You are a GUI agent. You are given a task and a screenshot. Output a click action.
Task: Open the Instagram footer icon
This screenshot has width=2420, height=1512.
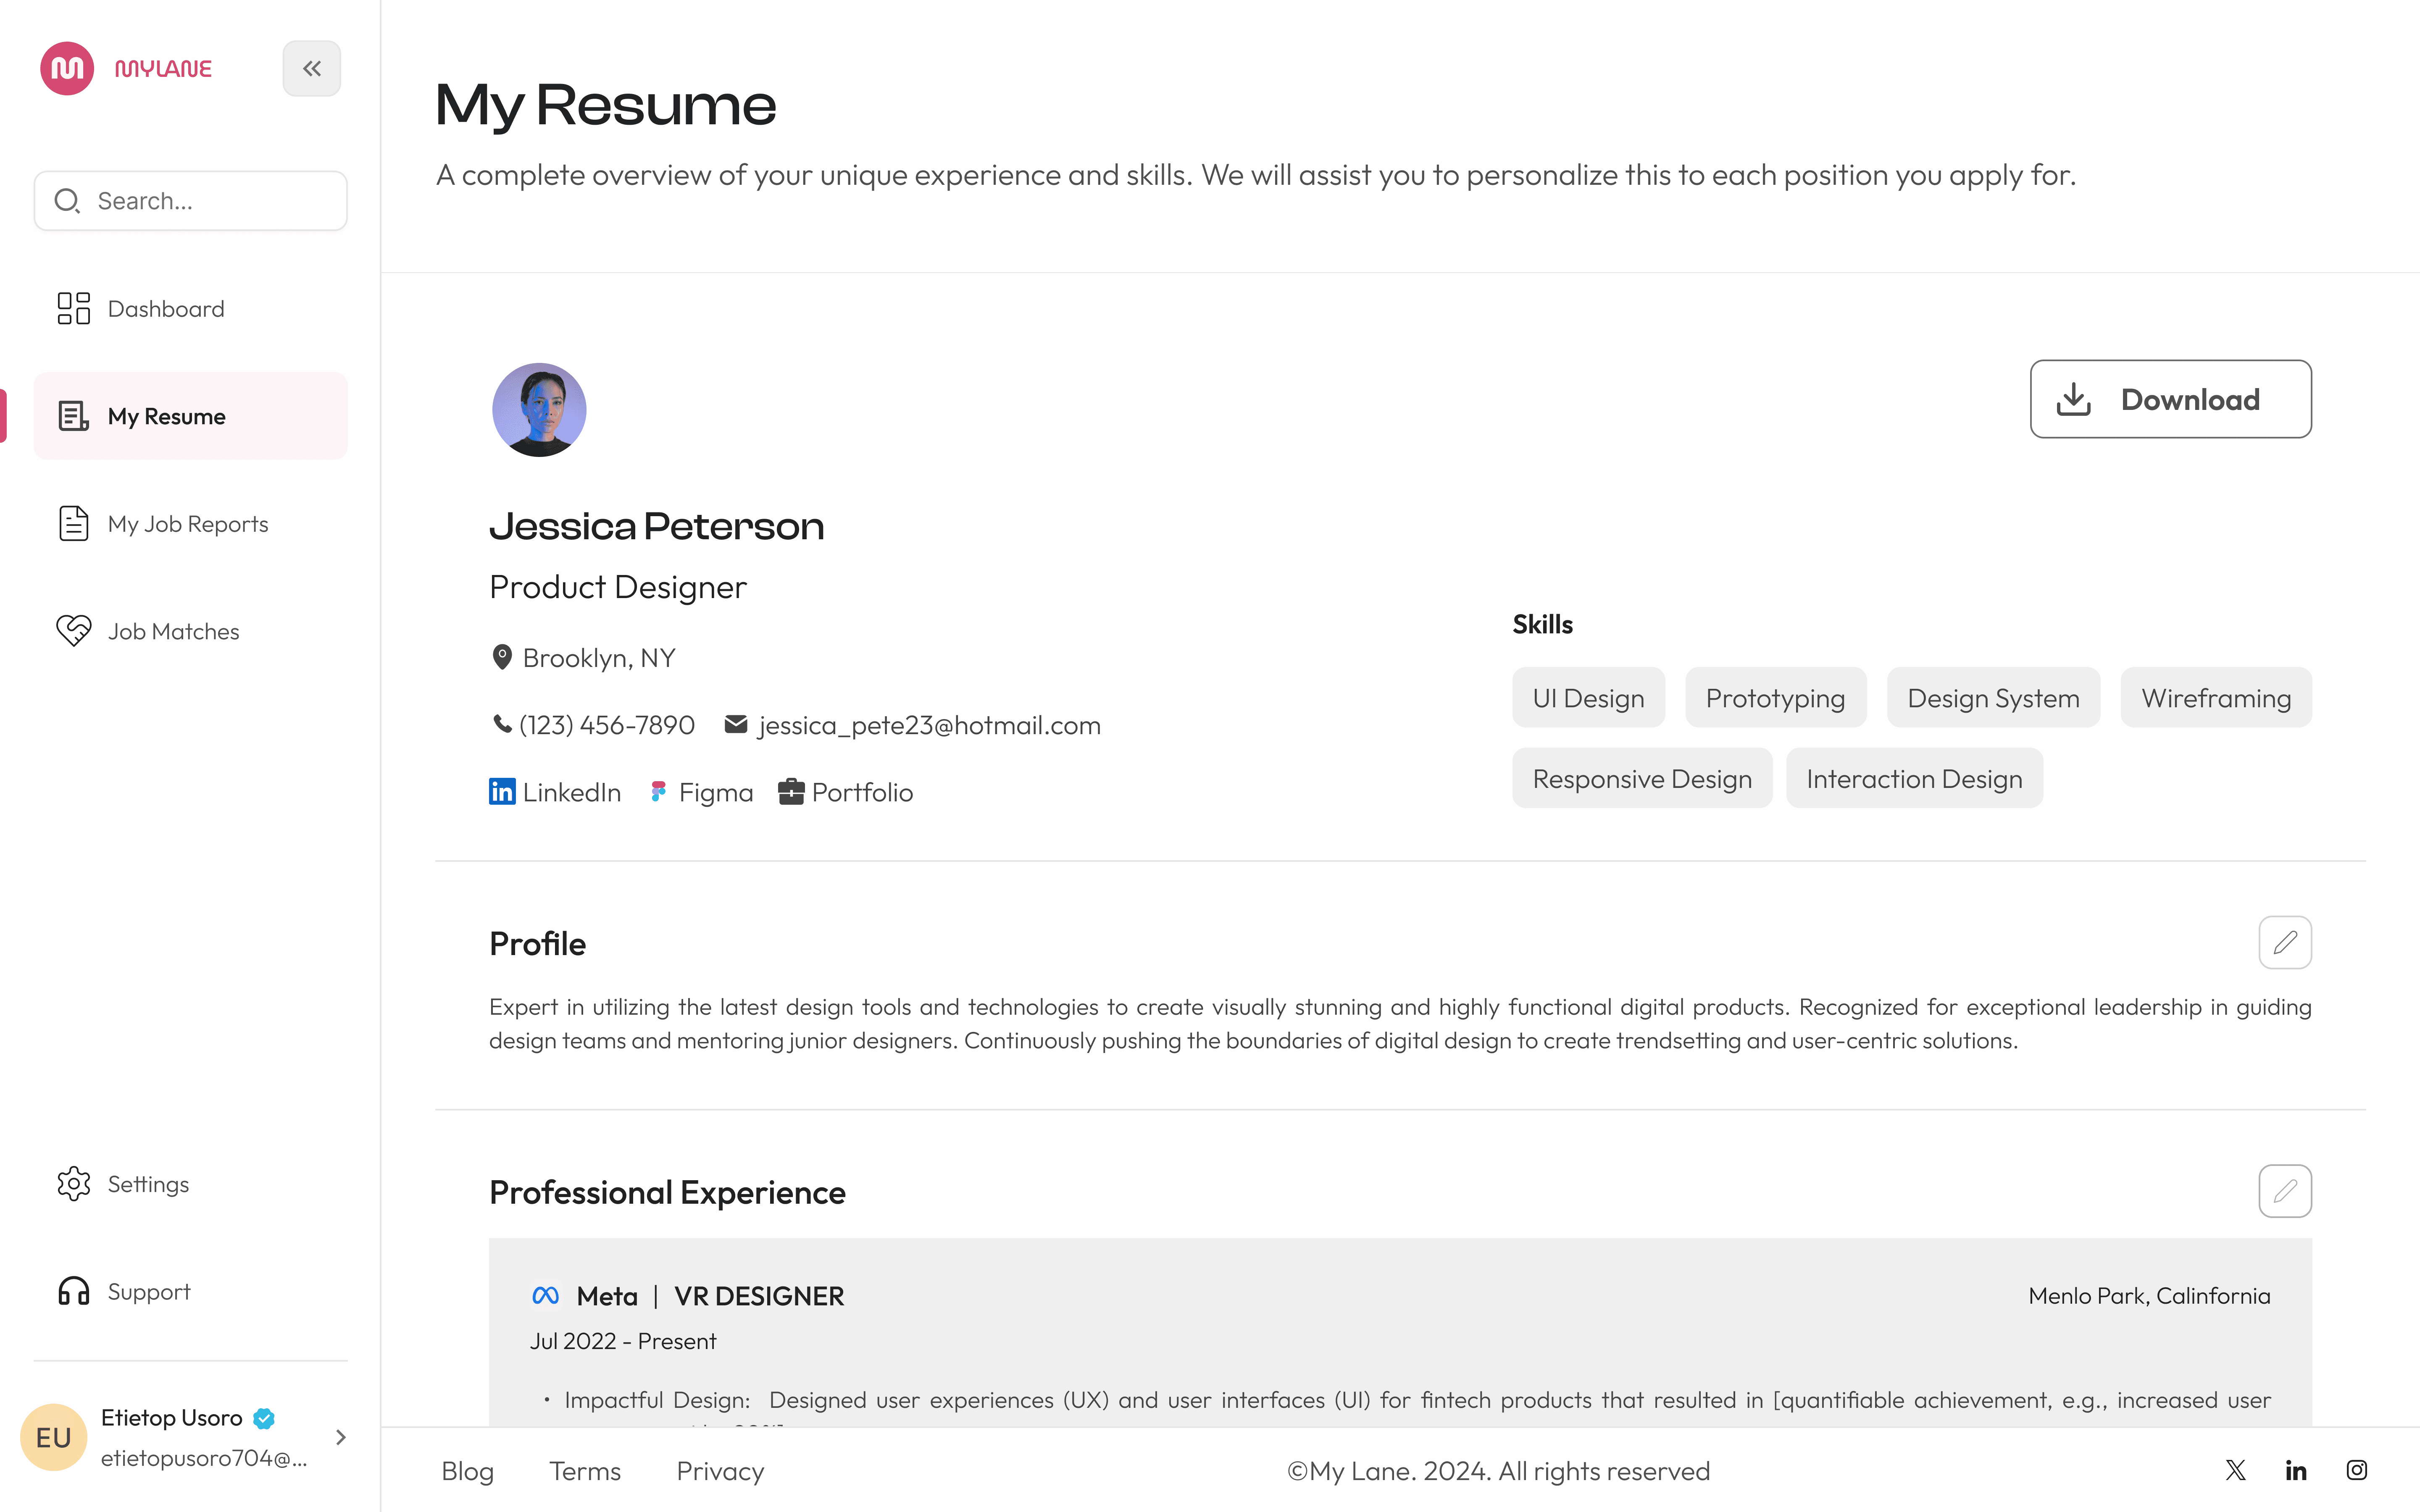pyautogui.click(x=2357, y=1470)
